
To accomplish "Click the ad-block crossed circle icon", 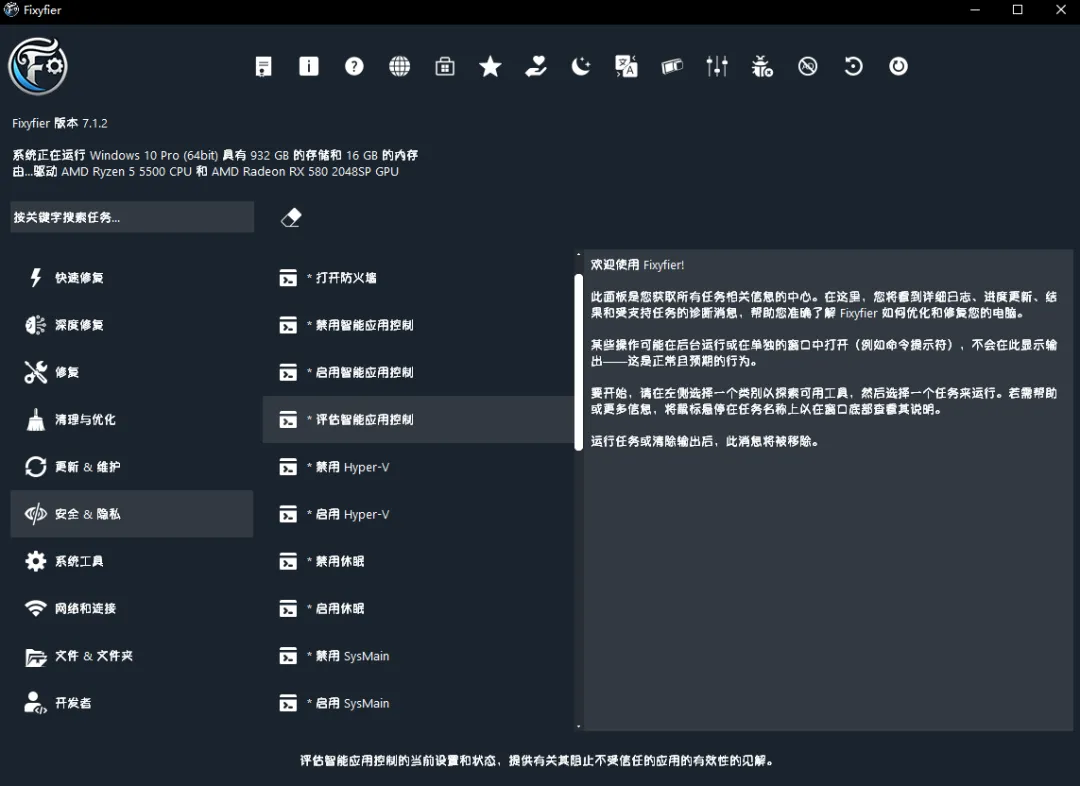I will pos(807,66).
